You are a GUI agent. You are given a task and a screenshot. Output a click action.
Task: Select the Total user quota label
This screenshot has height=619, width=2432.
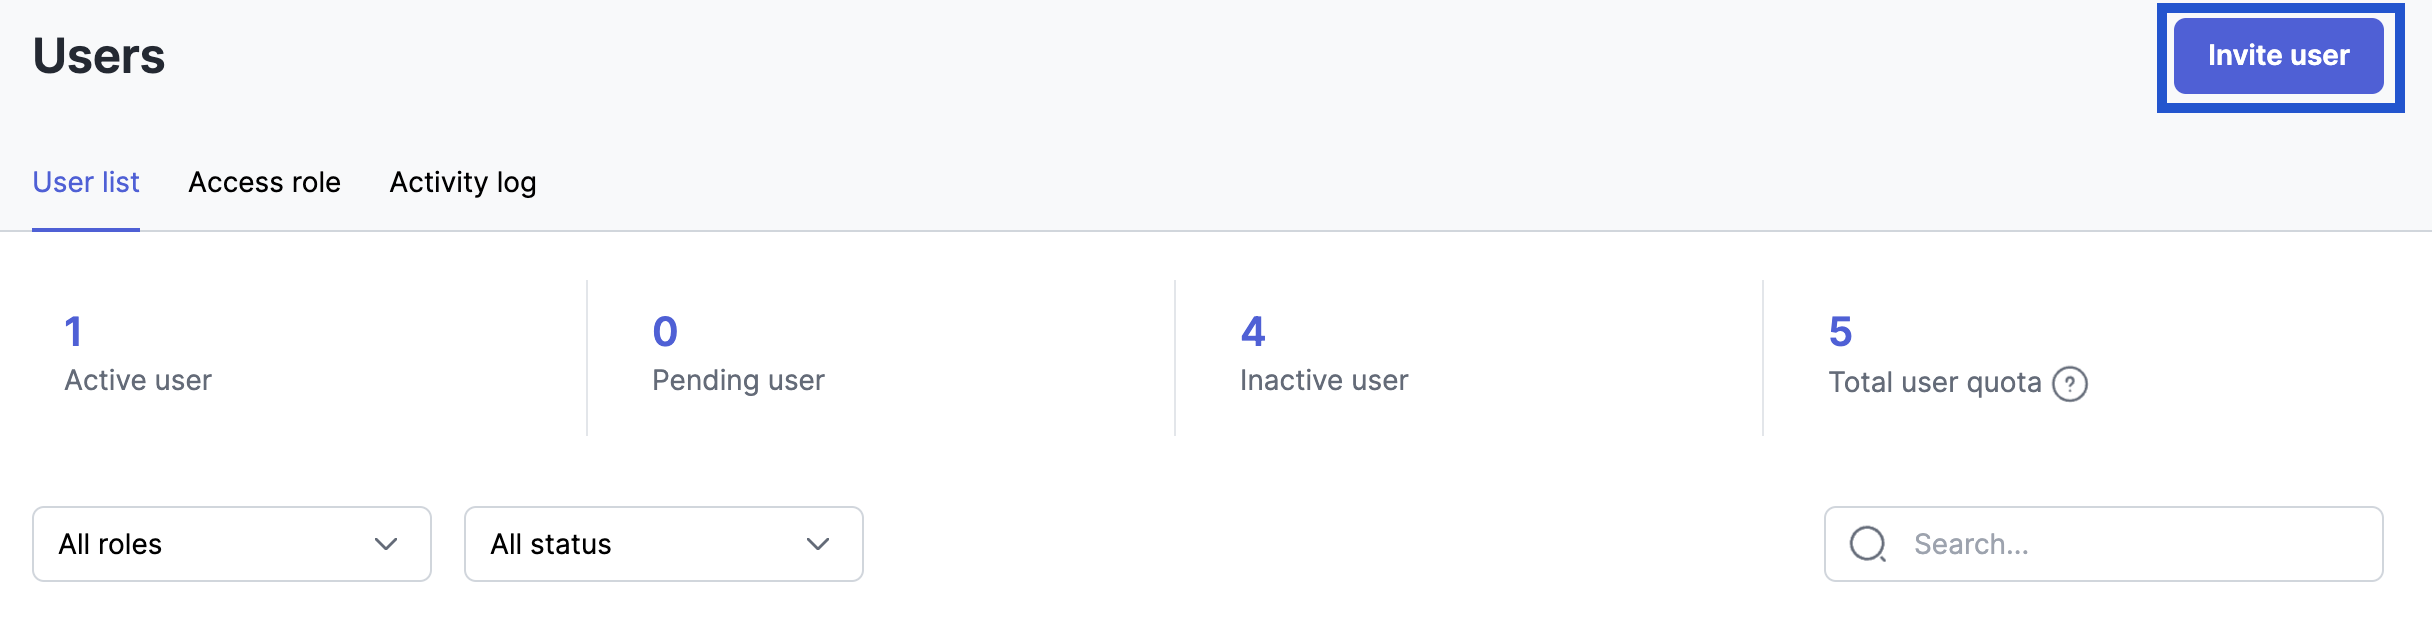[x=1934, y=382]
